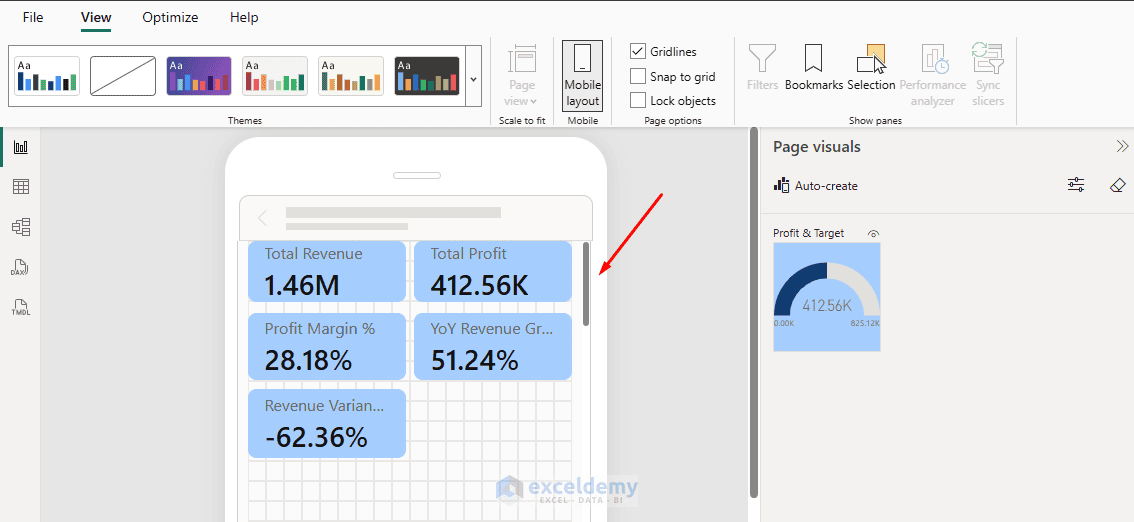1134x522 pixels.
Task: Click the 51.24% growth value
Action: click(x=474, y=360)
